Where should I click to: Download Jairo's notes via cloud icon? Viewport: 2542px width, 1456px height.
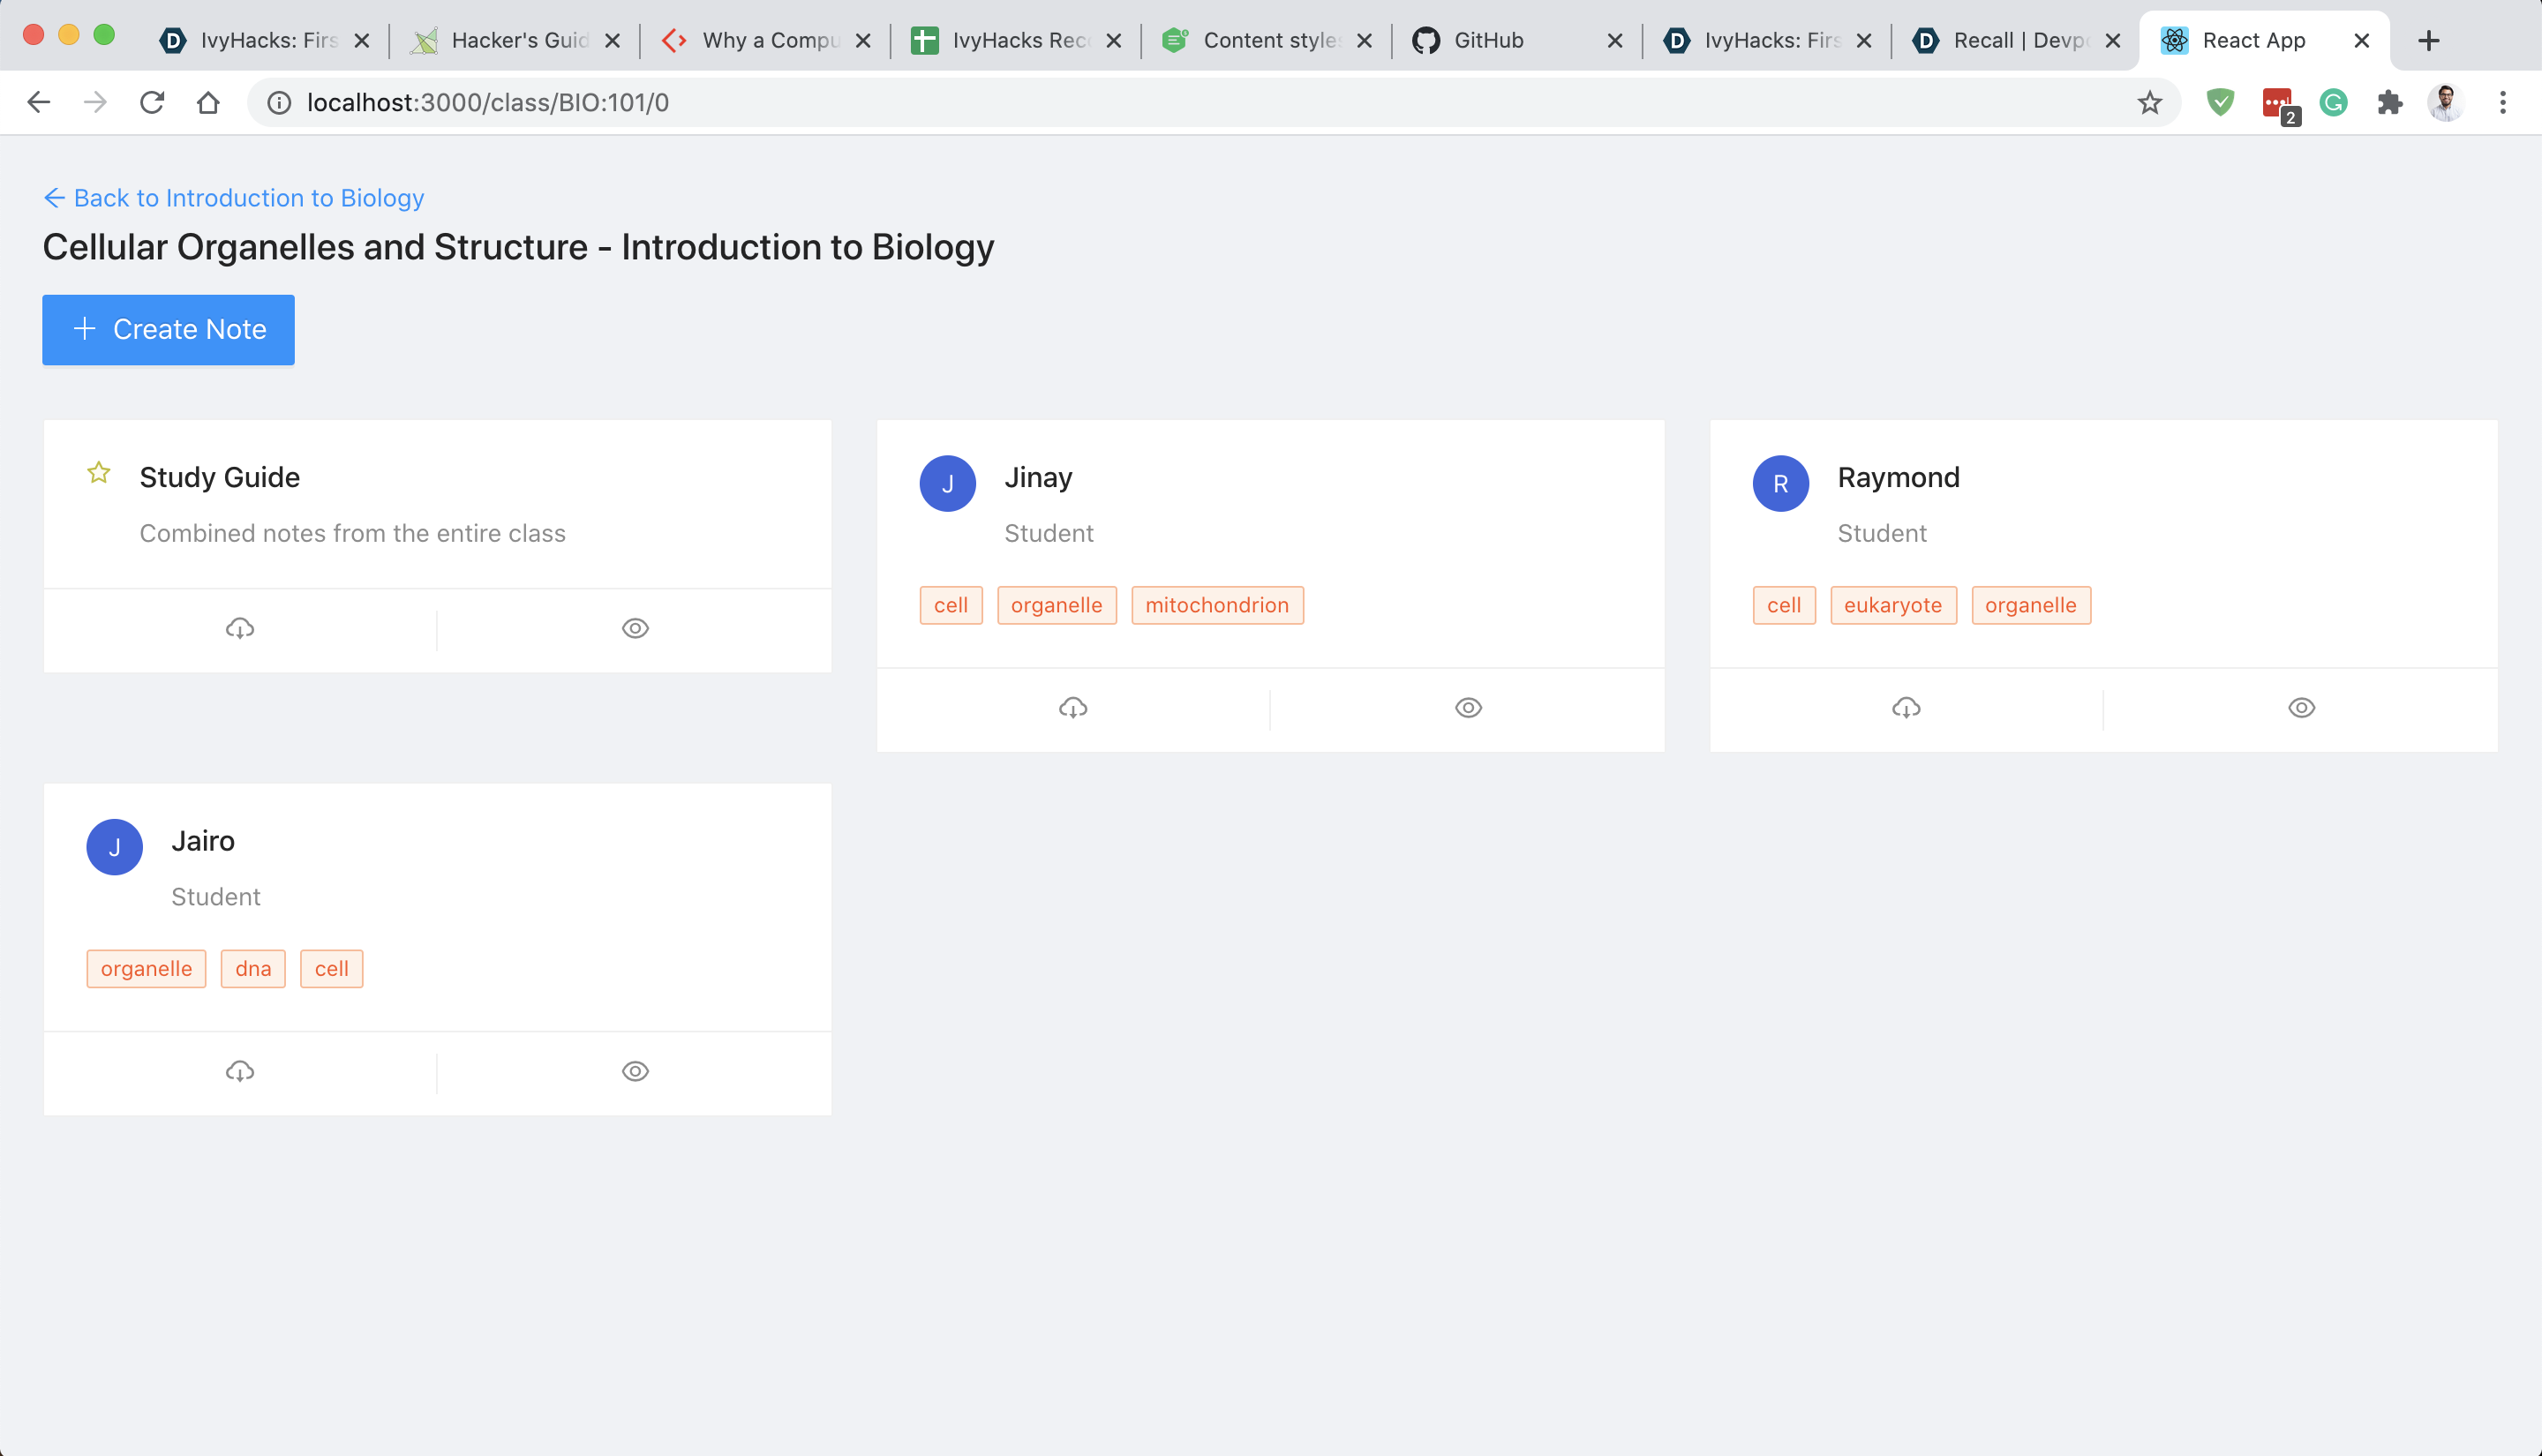pyautogui.click(x=240, y=1071)
